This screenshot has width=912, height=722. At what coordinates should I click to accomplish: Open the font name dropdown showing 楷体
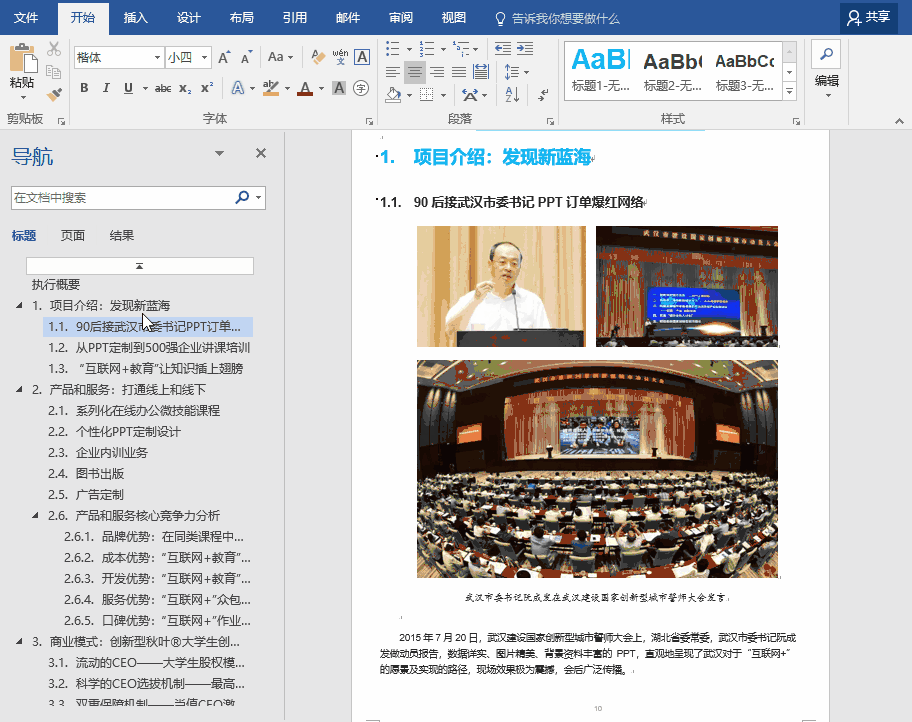point(118,58)
